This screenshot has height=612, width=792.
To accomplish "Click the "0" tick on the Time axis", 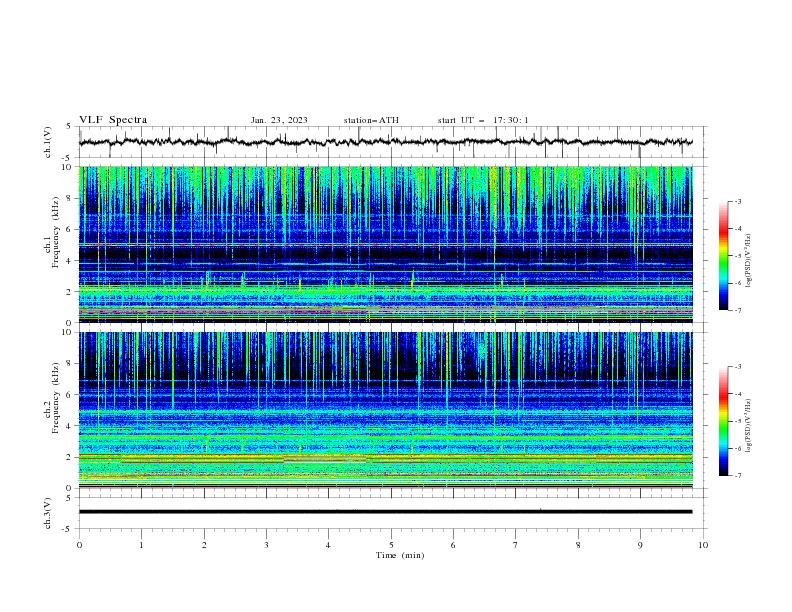I will (x=79, y=545).
